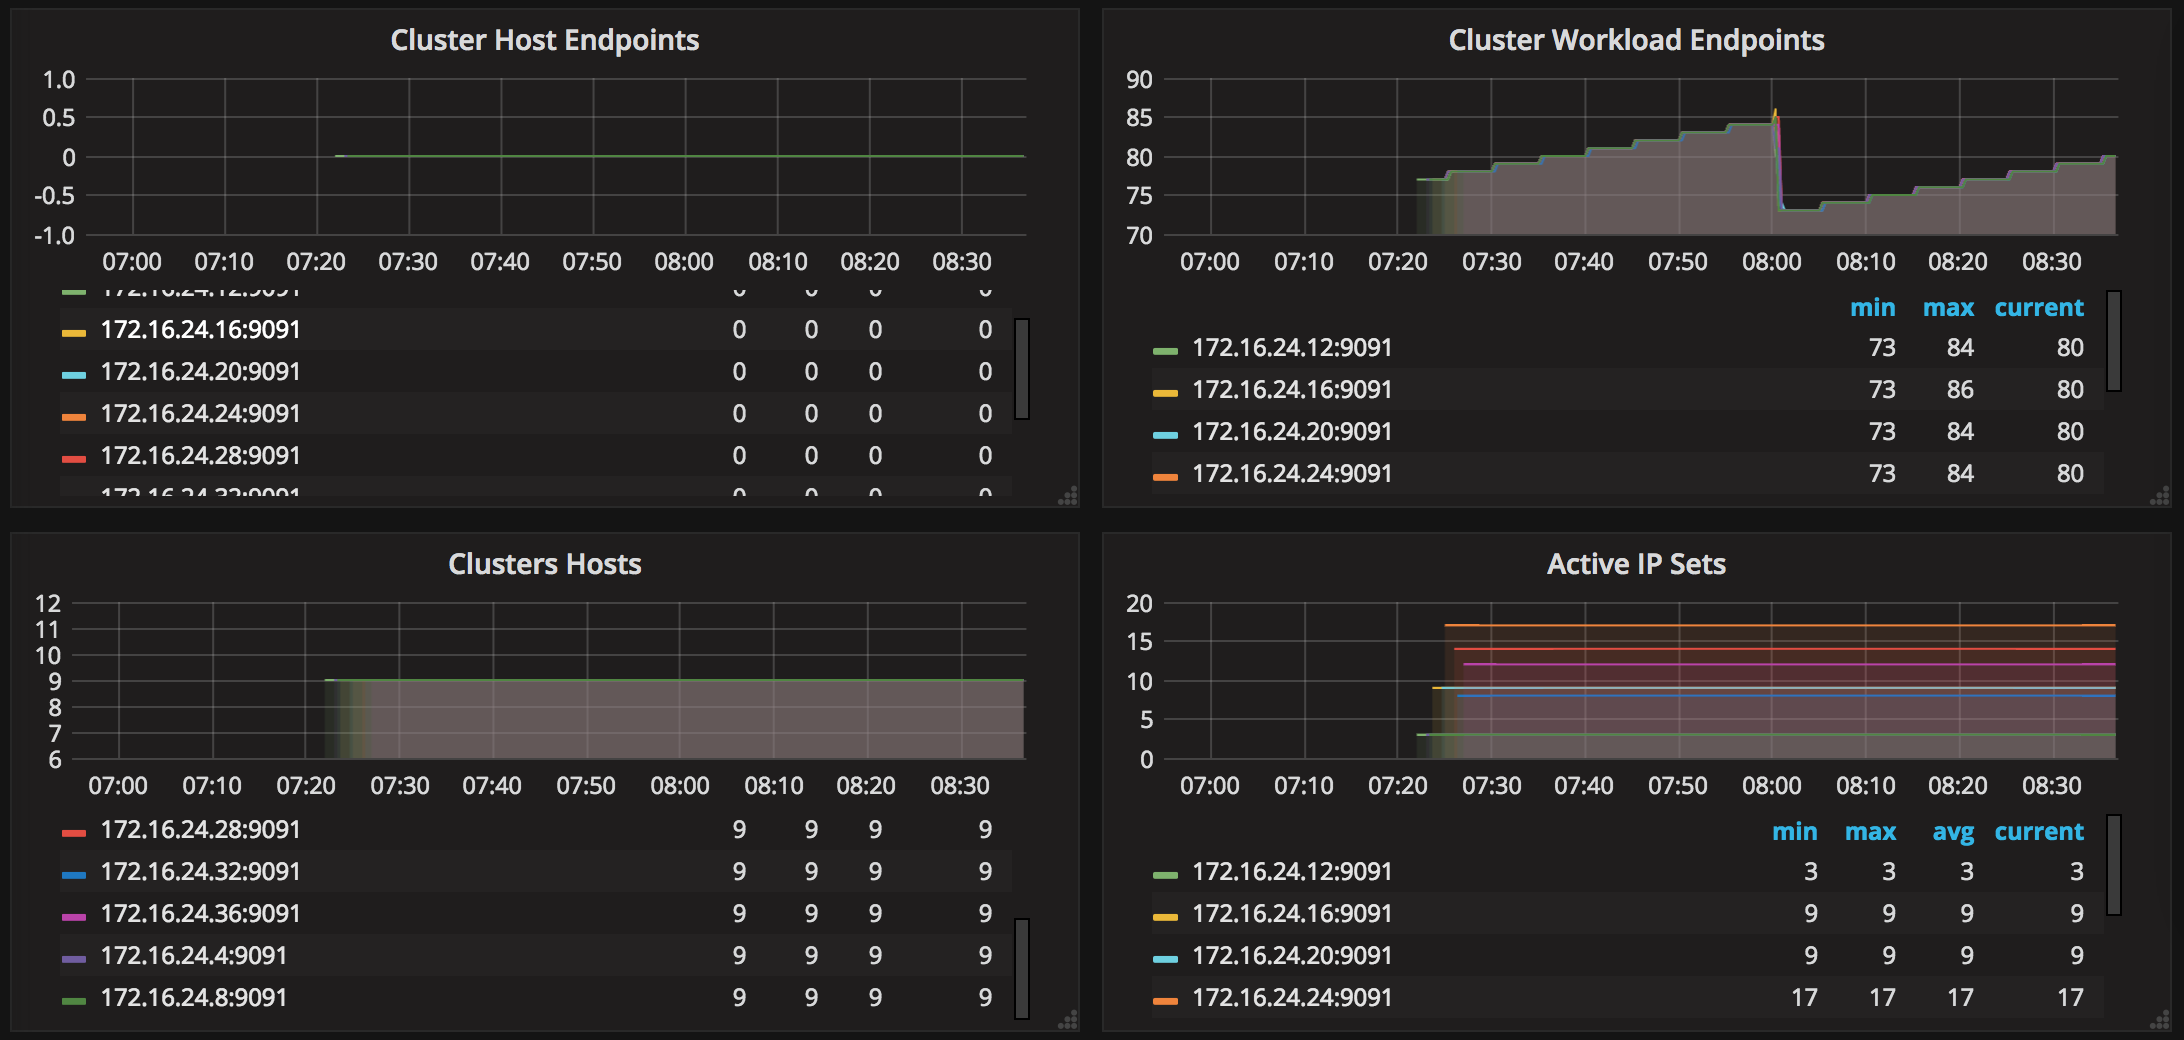Toggle series 172.16.24.16:9091 in Cluster Workload Endpoints
This screenshot has height=1040, width=2184.
pyautogui.click(x=1292, y=390)
